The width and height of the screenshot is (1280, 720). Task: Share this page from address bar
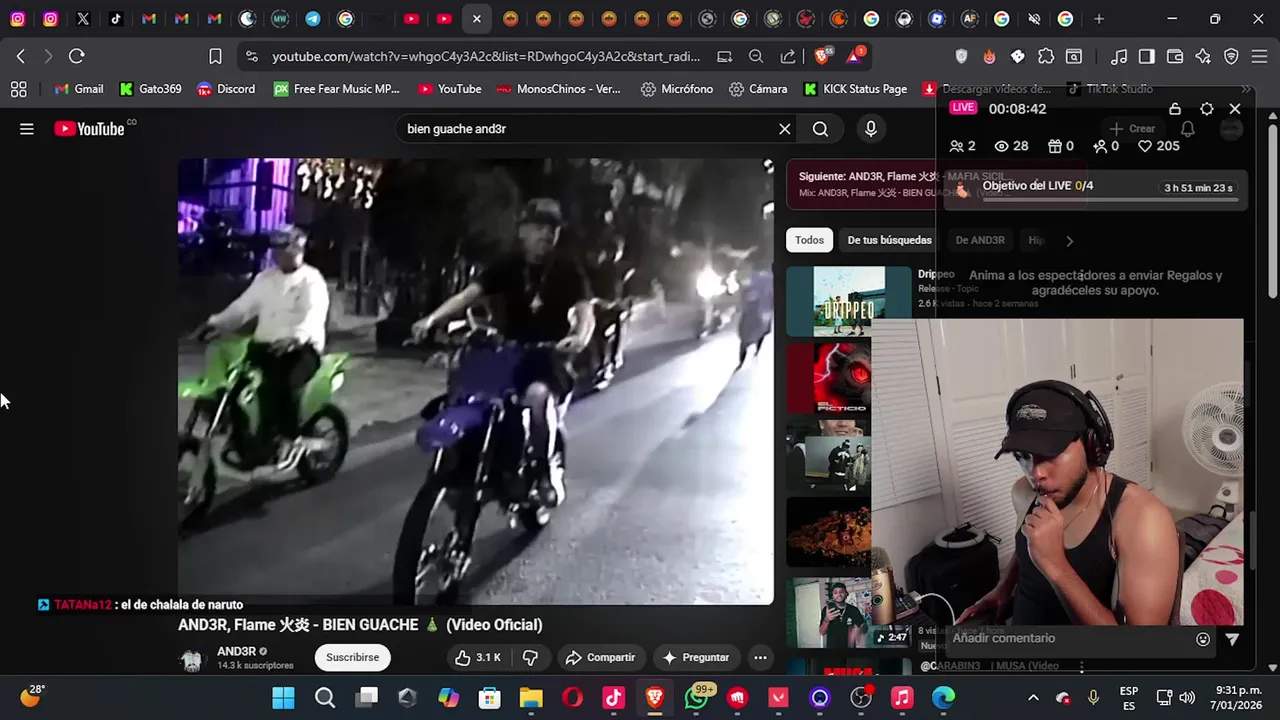click(x=788, y=56)
